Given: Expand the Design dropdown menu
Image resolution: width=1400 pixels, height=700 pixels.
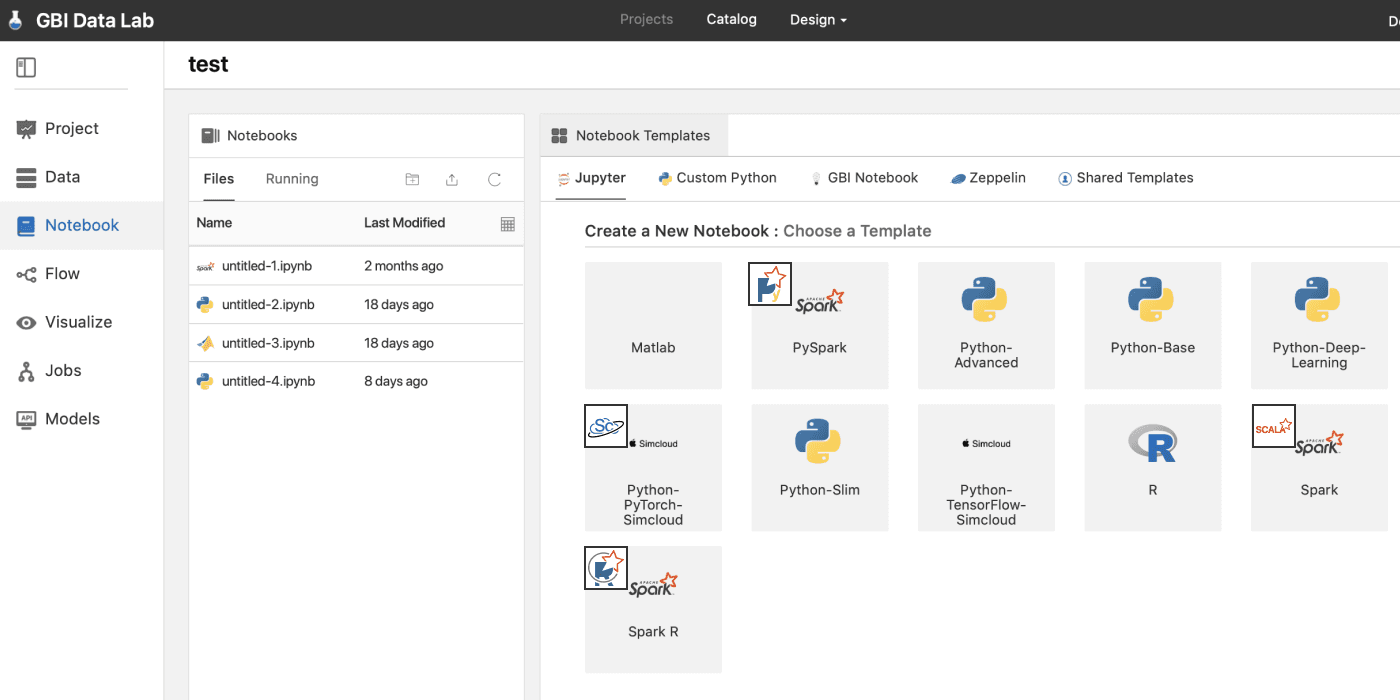Looking at the screenshot, I should click(818, 20).
